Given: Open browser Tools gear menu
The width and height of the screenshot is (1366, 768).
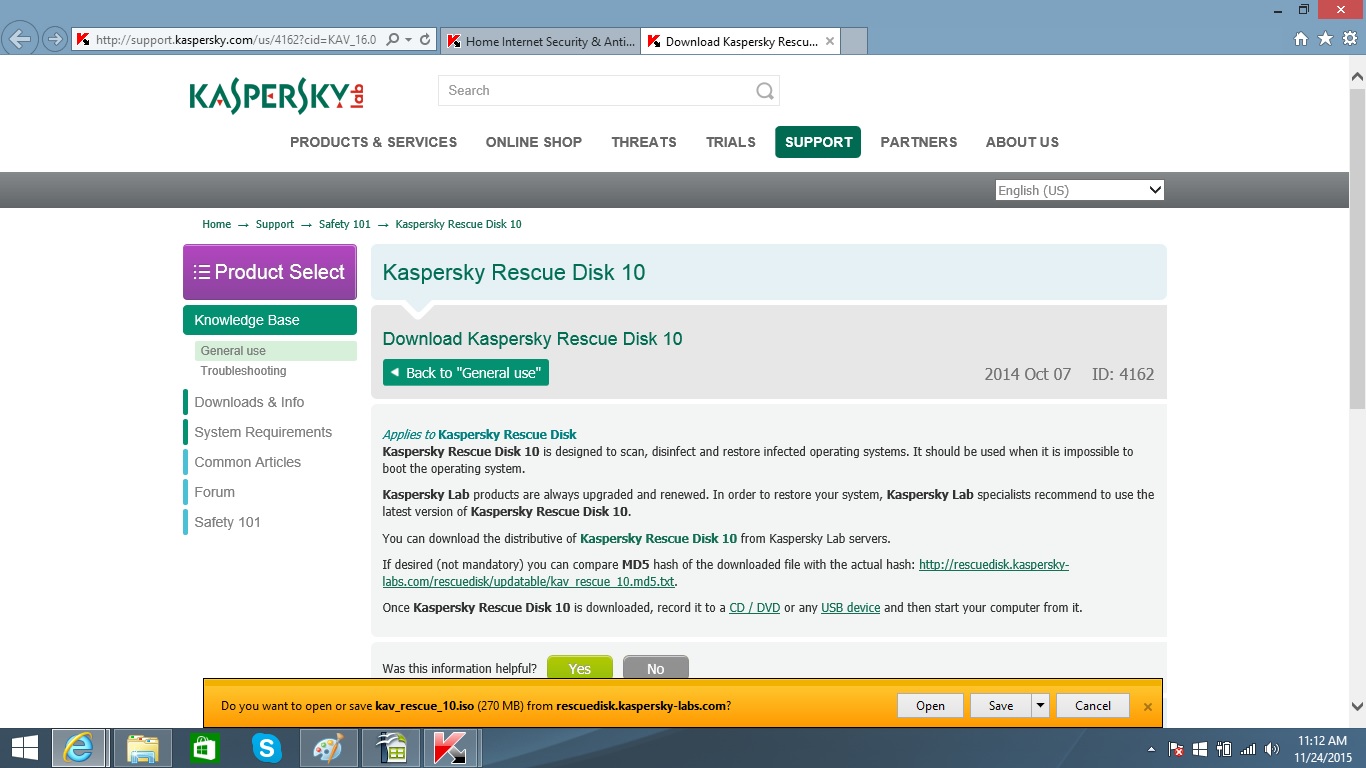Looking at the screenshot, I should coord(1349,39).
